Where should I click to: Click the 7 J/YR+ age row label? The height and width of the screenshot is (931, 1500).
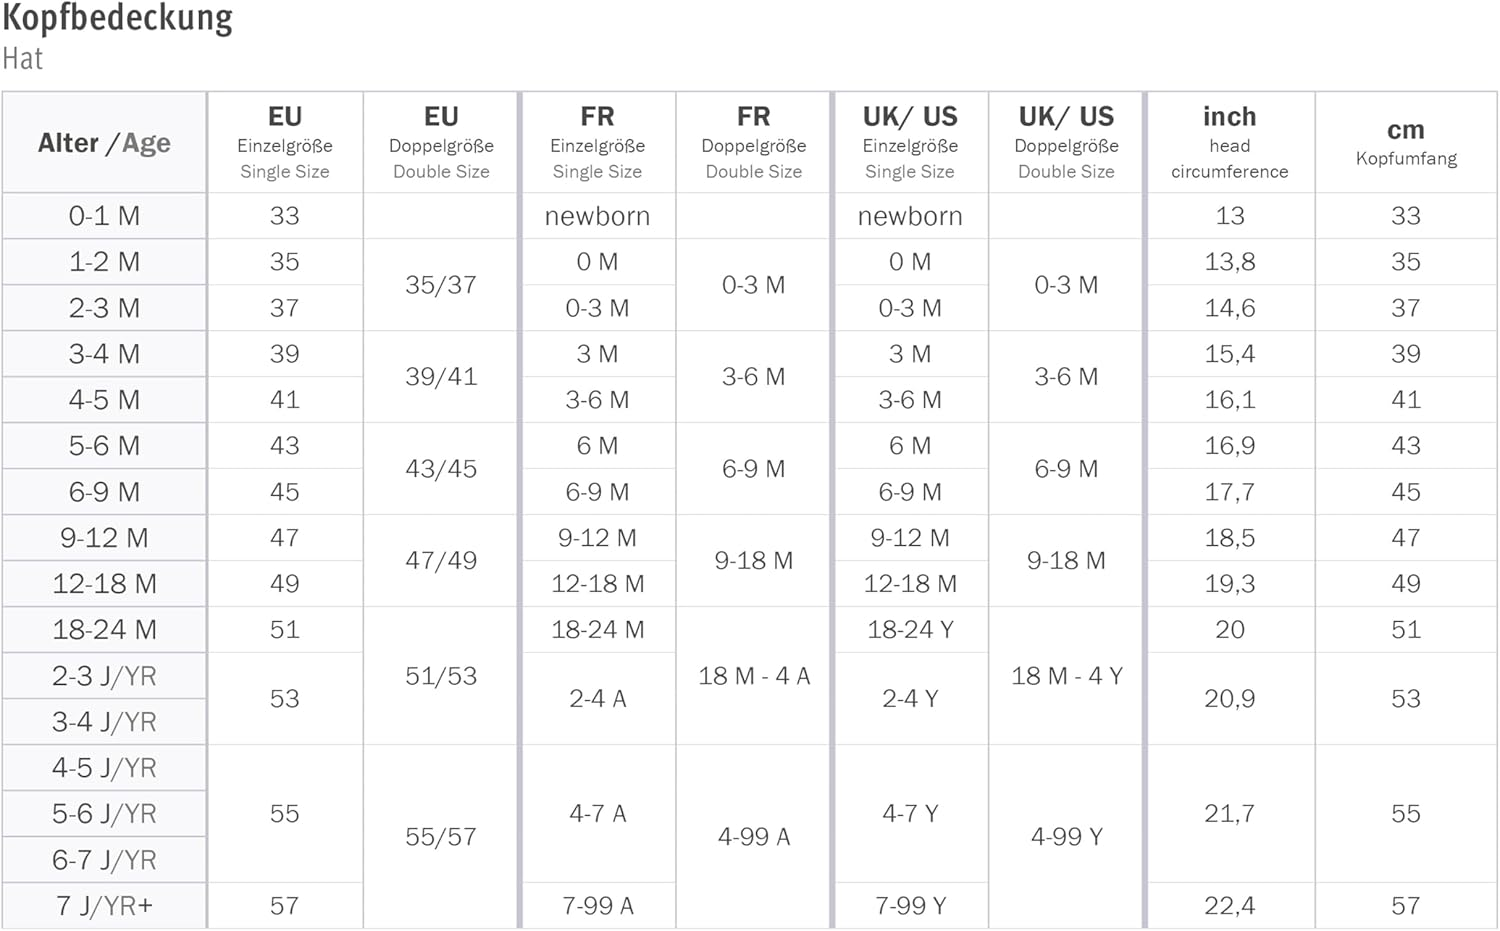tap(104, 906)
